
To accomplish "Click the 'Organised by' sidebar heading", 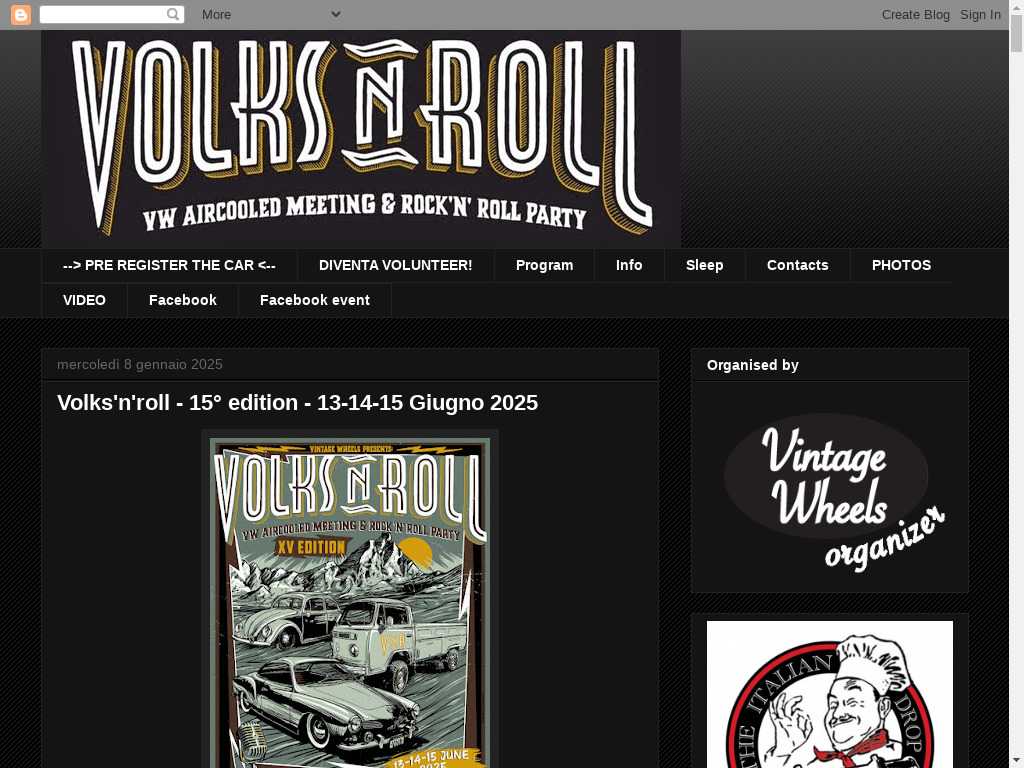I will tap(752, 365).
